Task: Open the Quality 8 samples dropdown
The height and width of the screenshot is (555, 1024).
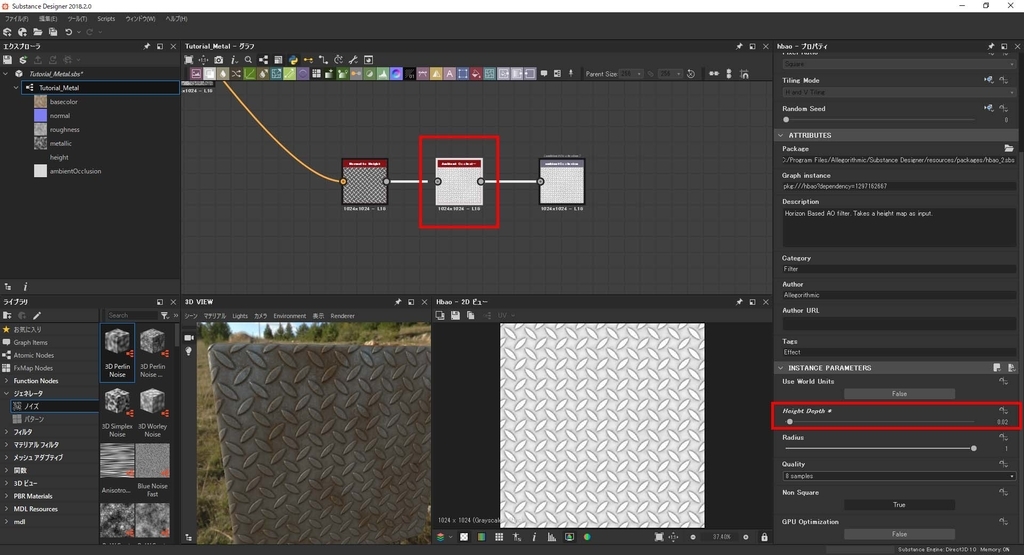Action: pyautogui.click(x=899, y=476)
